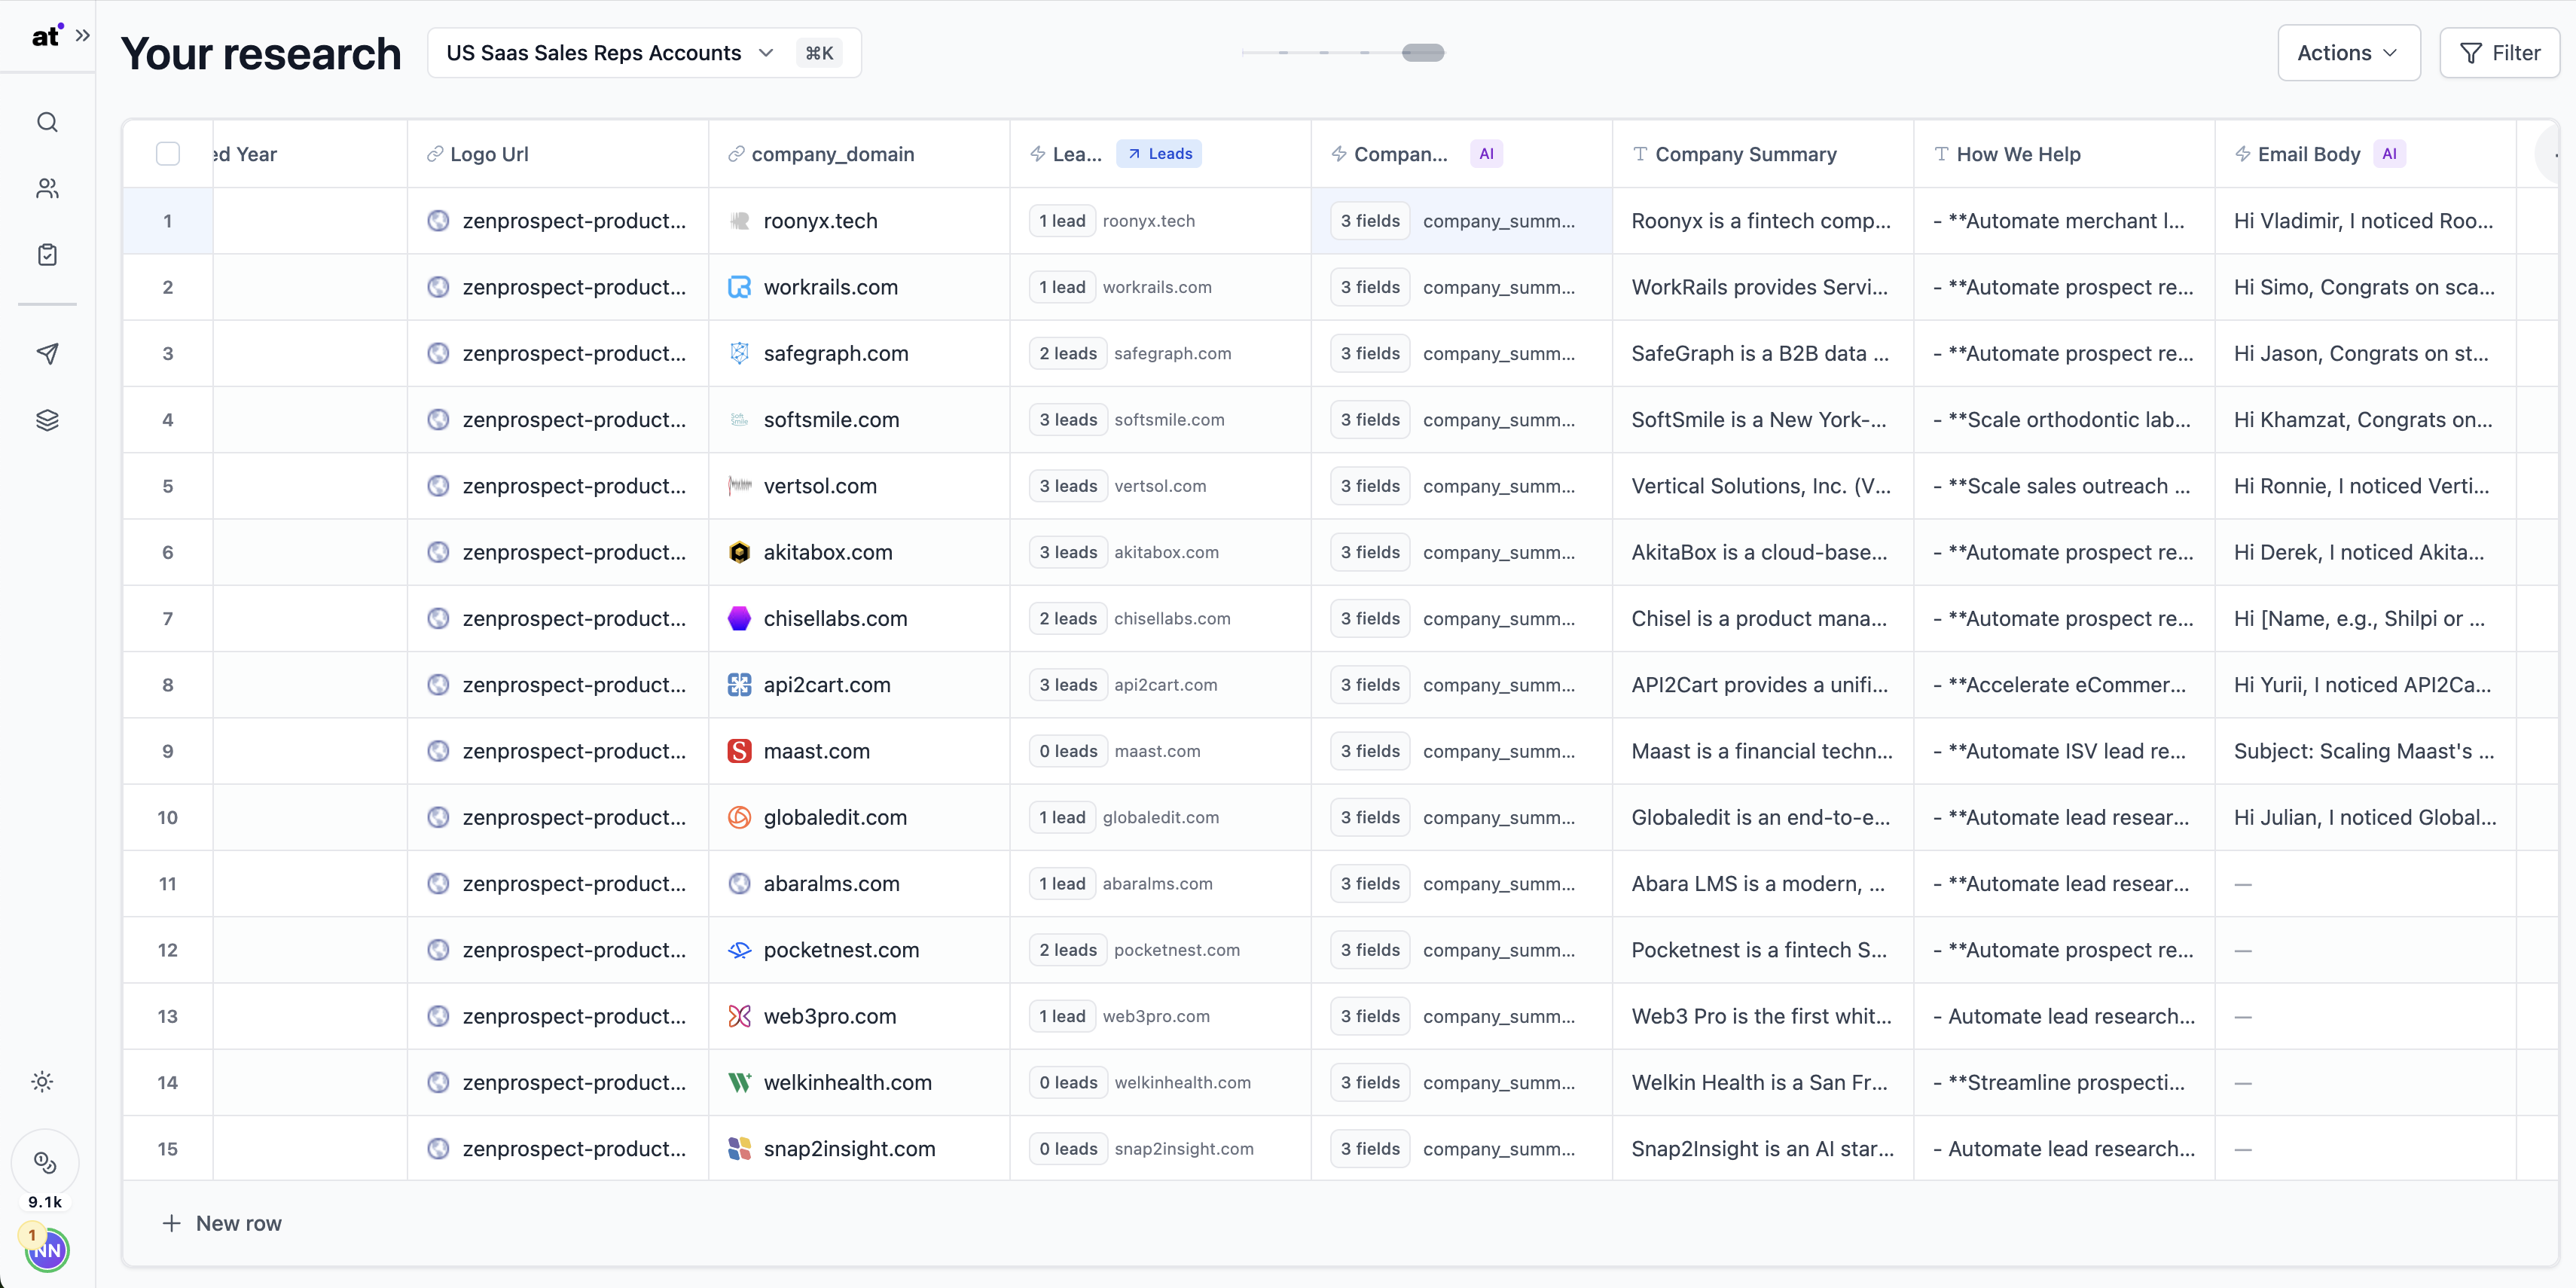2576x1288 pixels.
Task: Open the stacked layers sidebar icon
Action: pos(47,420)
